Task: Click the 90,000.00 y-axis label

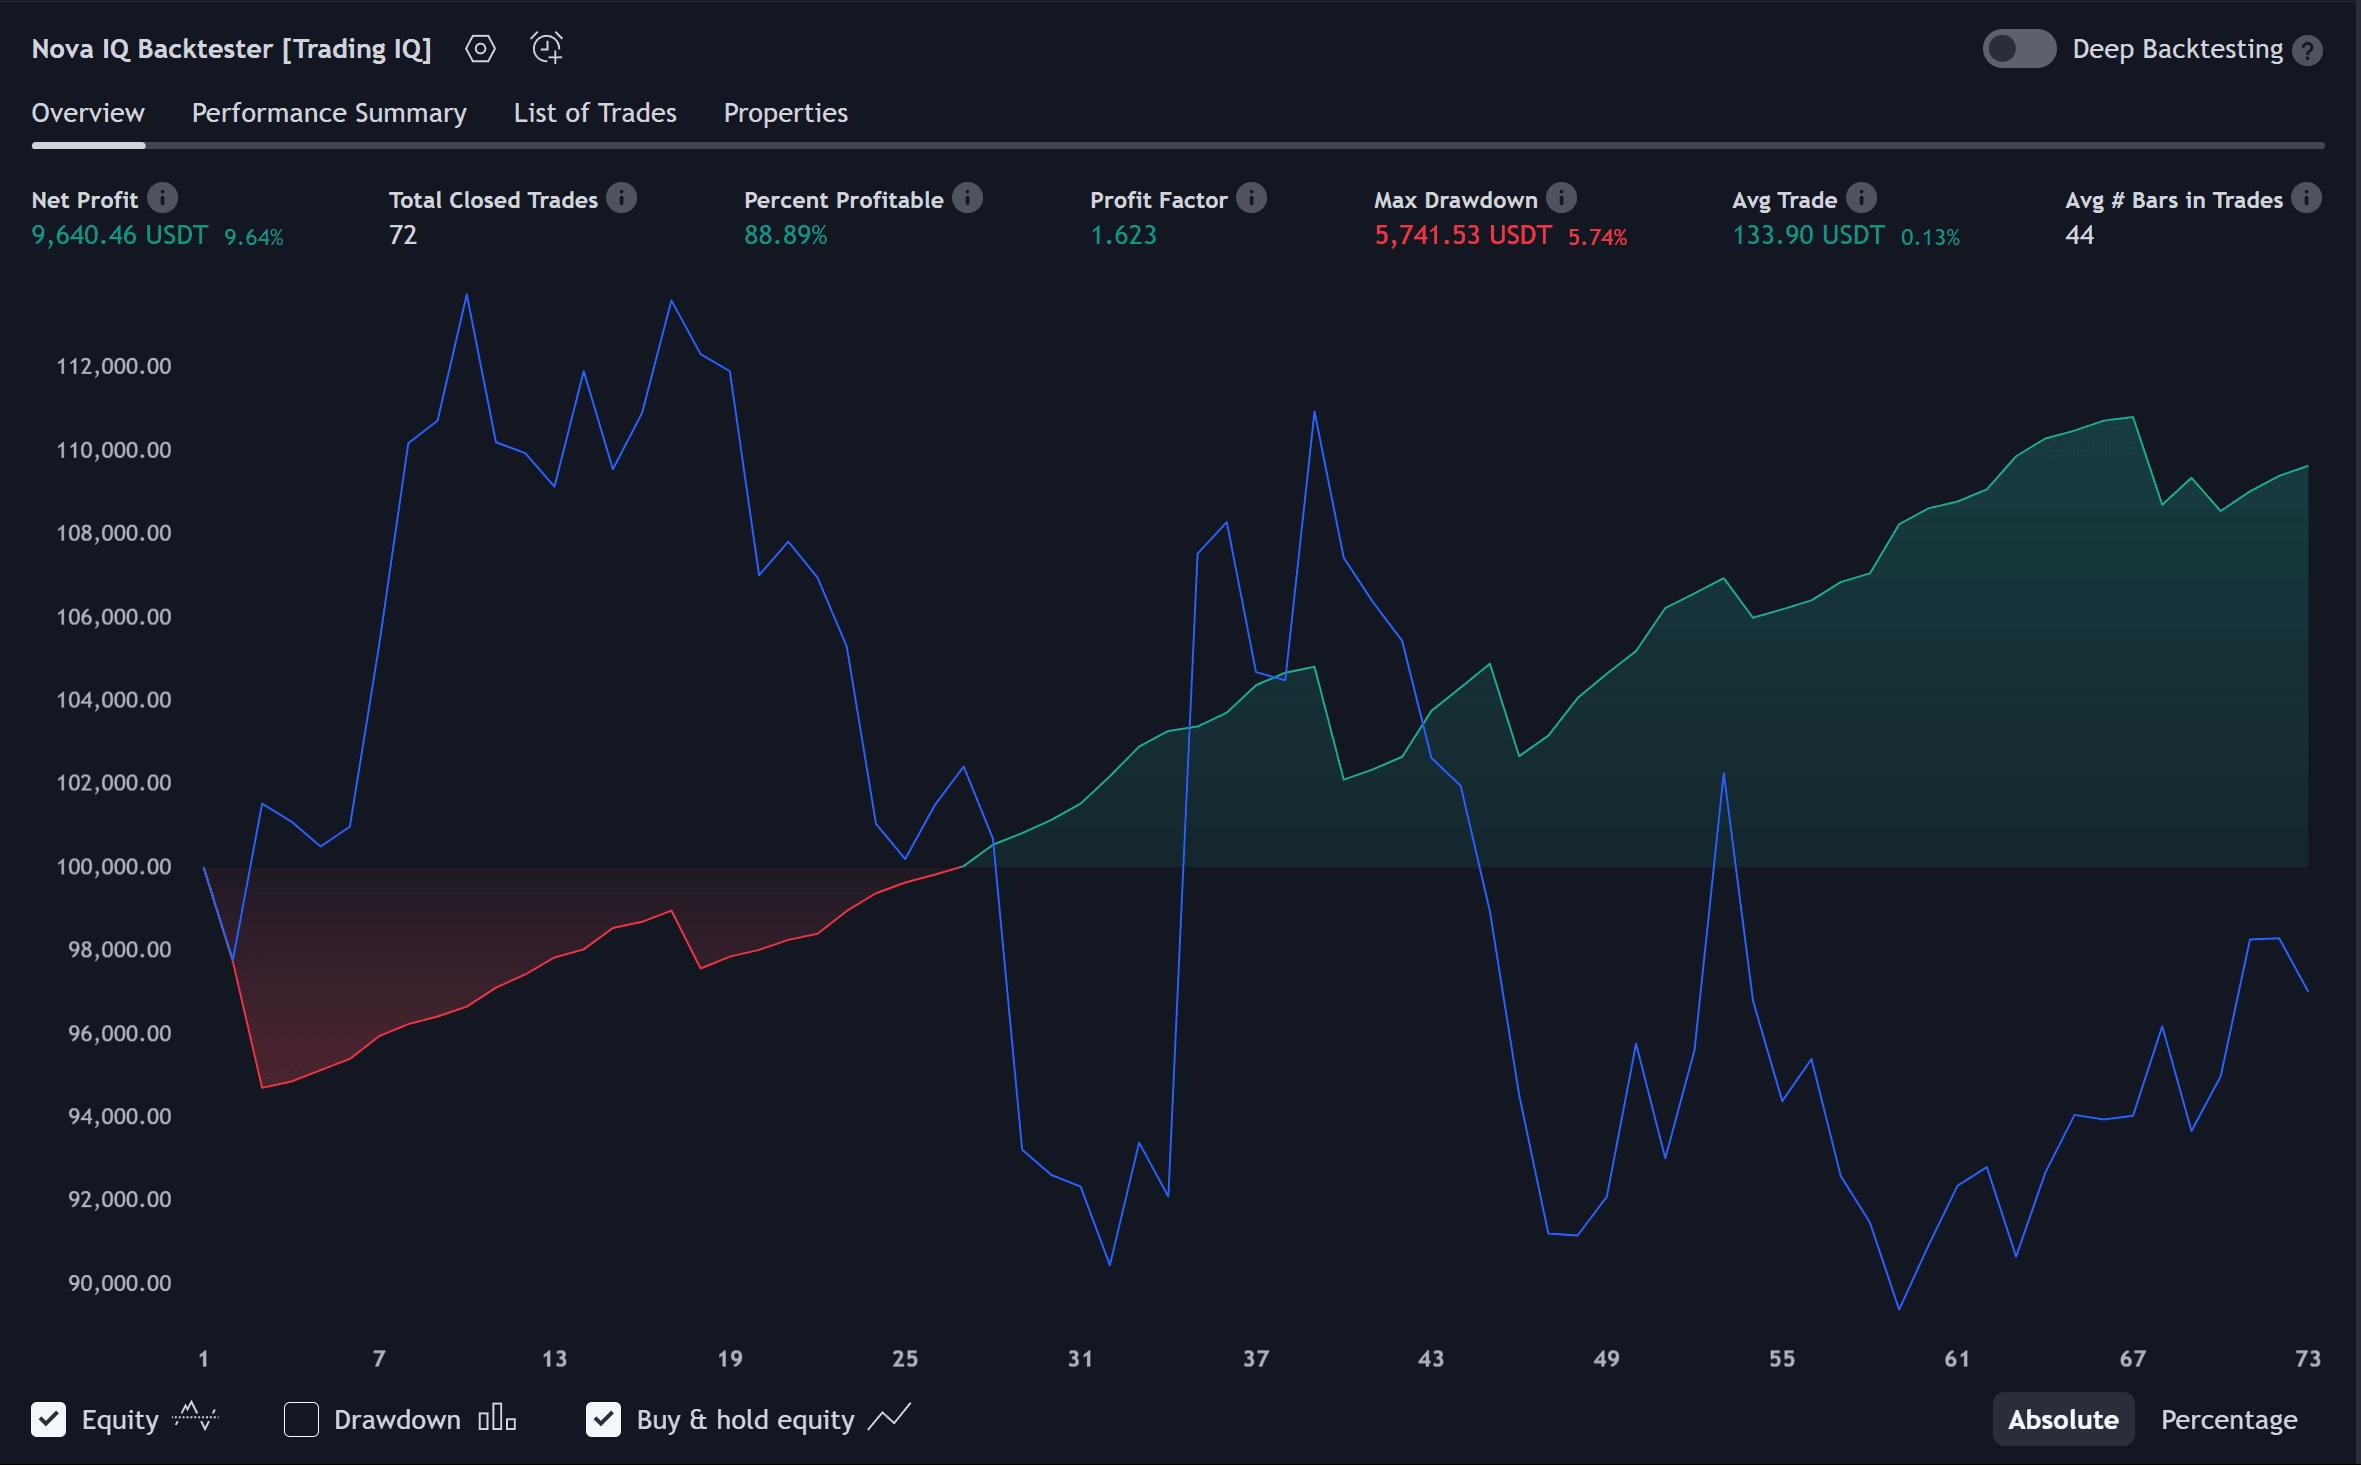Action: 120,1283
